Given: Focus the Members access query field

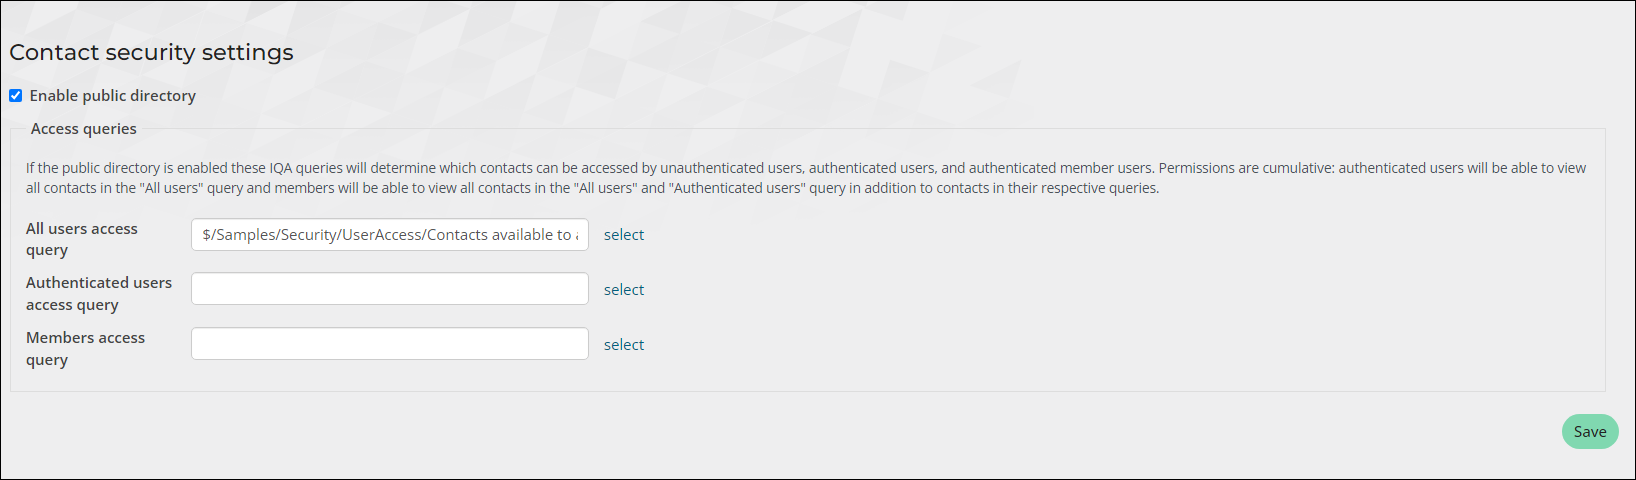Looking at the screenshot, I should click(390, 344).
